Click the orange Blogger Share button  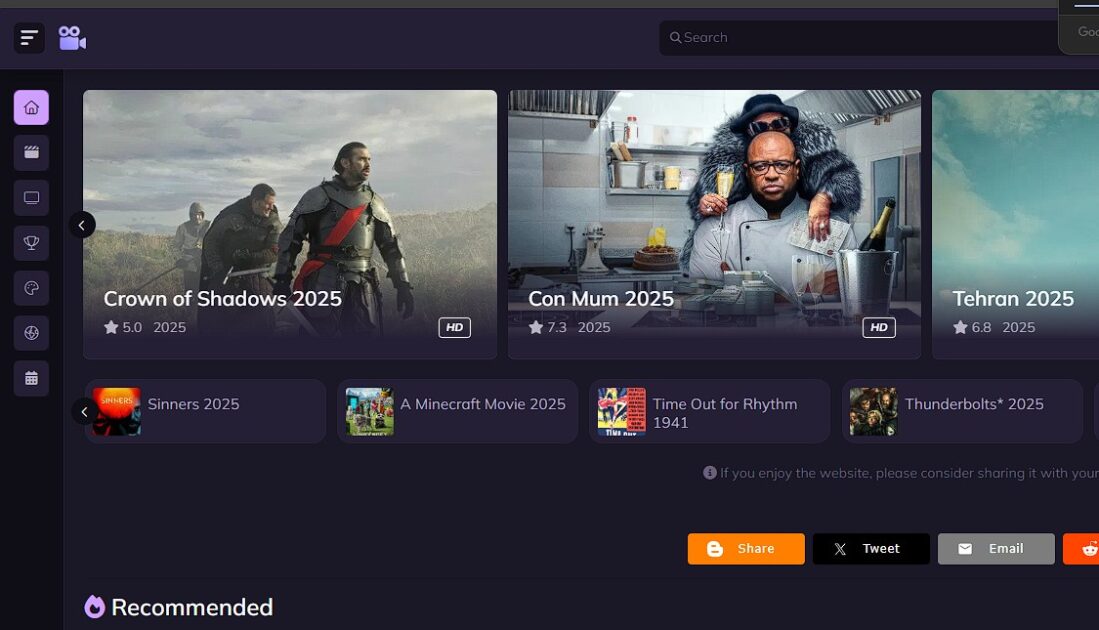coord(746,549)
